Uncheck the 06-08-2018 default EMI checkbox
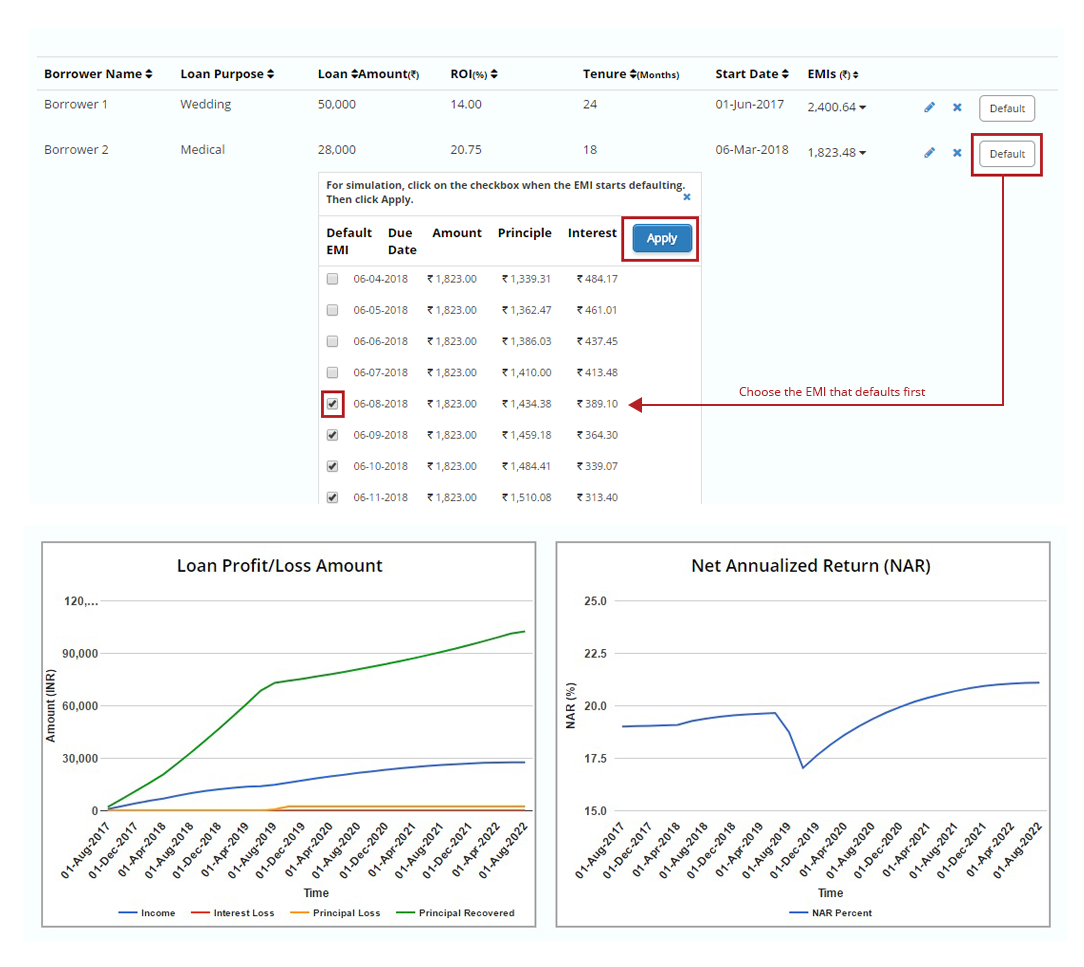Image resolution: width=1084 pixels, height=967 pixels. coord(333,404)
